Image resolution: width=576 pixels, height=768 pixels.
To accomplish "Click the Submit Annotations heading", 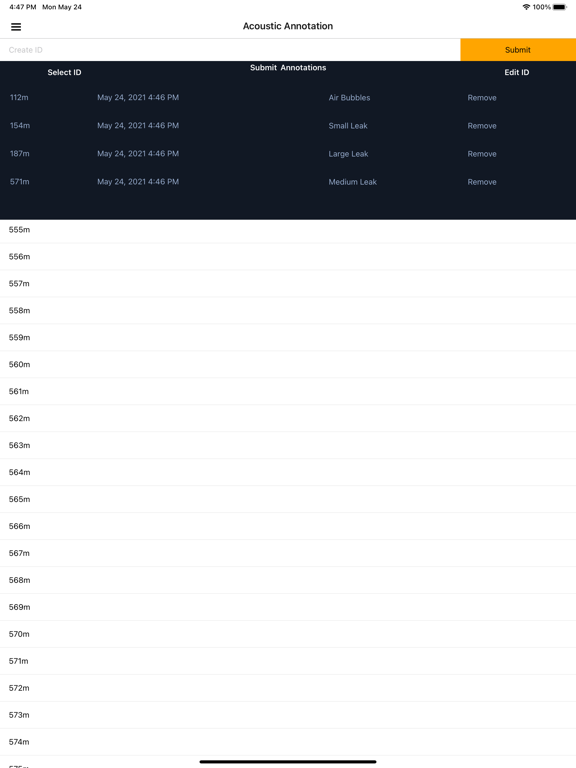I will click(x=288, y=68).
